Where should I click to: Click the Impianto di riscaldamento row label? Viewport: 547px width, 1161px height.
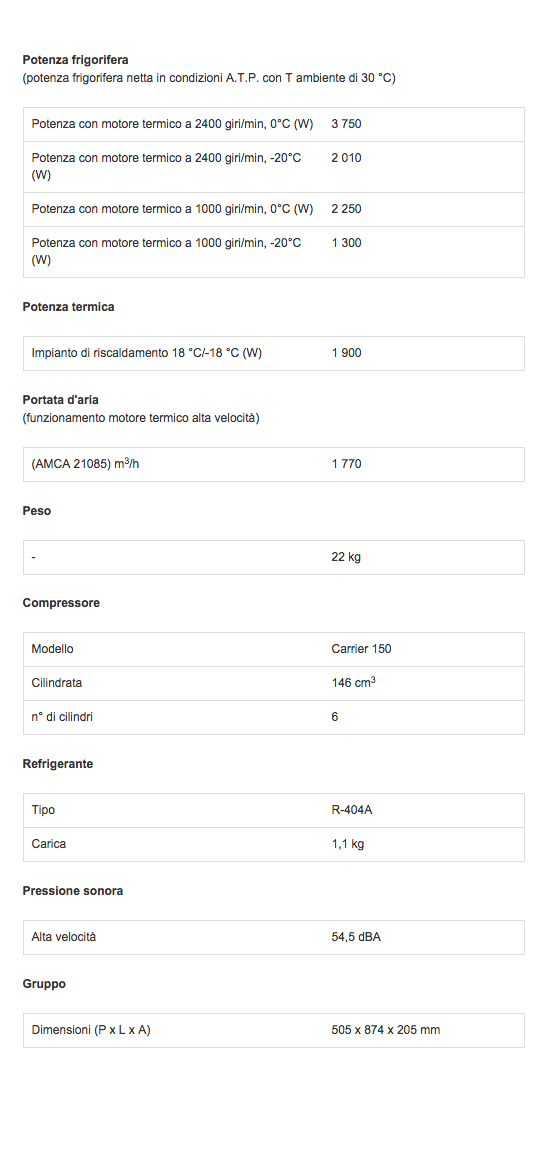147,353
